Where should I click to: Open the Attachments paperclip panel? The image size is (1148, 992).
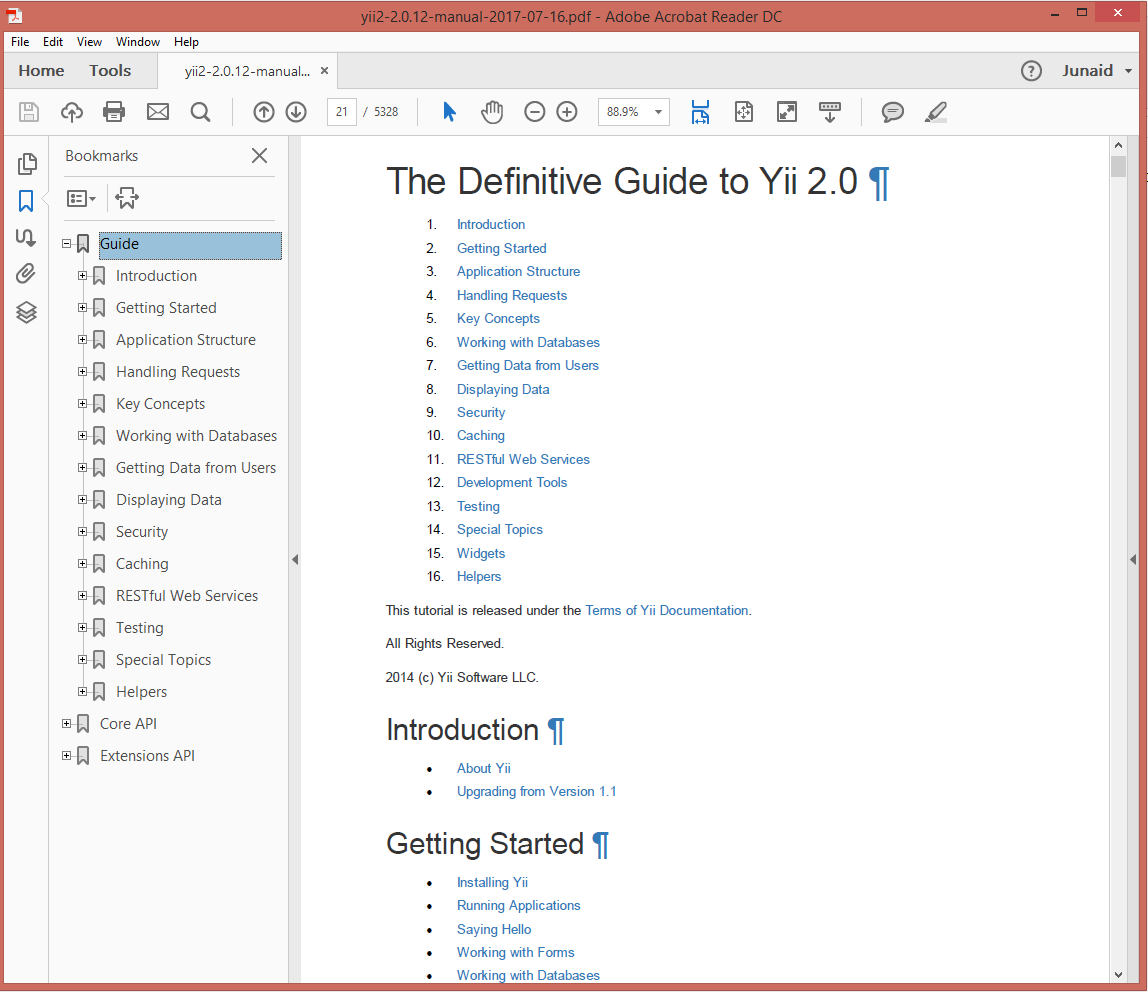pos(26,274)
